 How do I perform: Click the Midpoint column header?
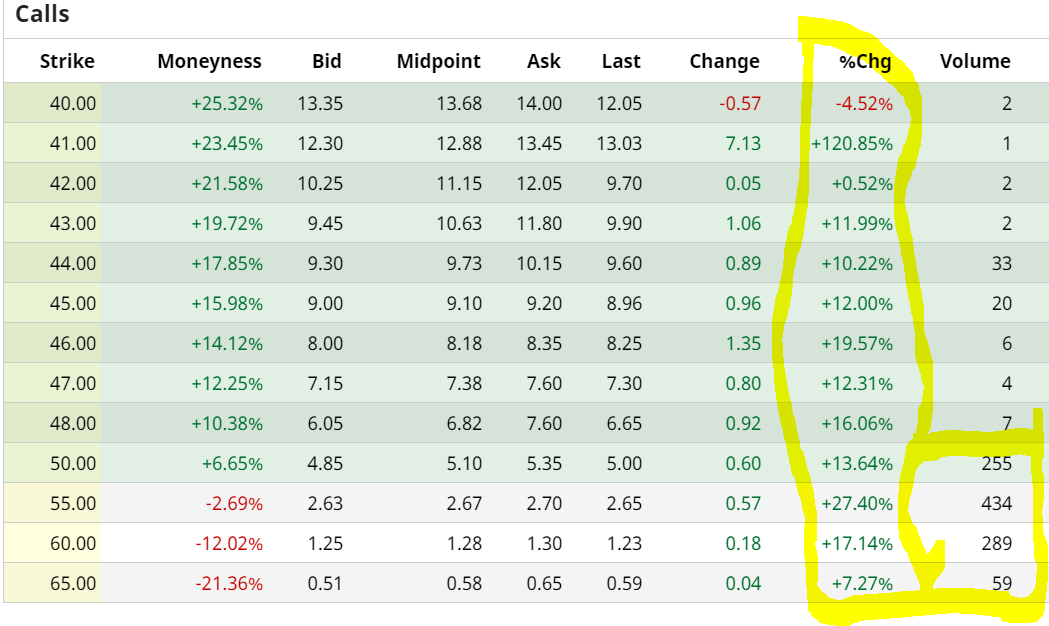click(438, 61)
